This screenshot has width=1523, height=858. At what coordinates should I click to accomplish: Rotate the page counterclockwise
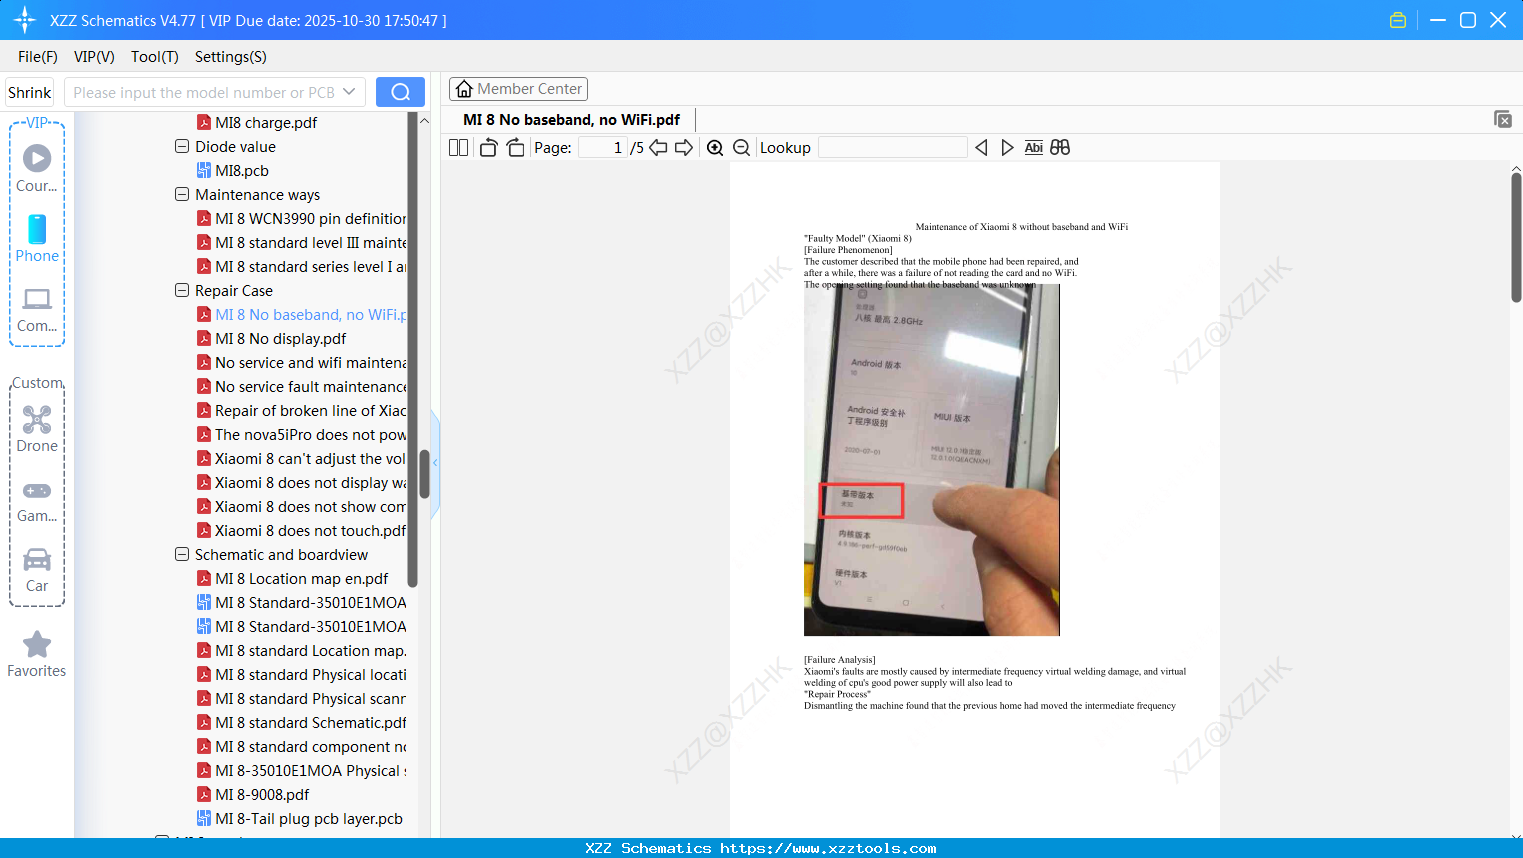coord(489,148)
